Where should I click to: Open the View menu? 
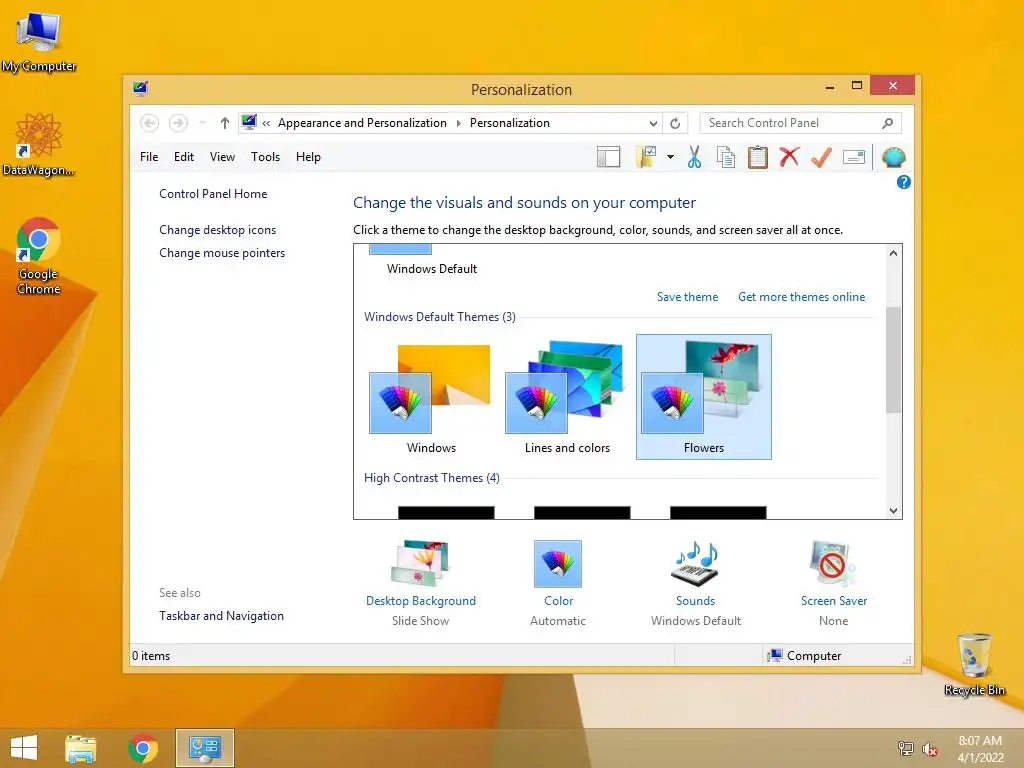pyautogui.click(x=222, y=157)
